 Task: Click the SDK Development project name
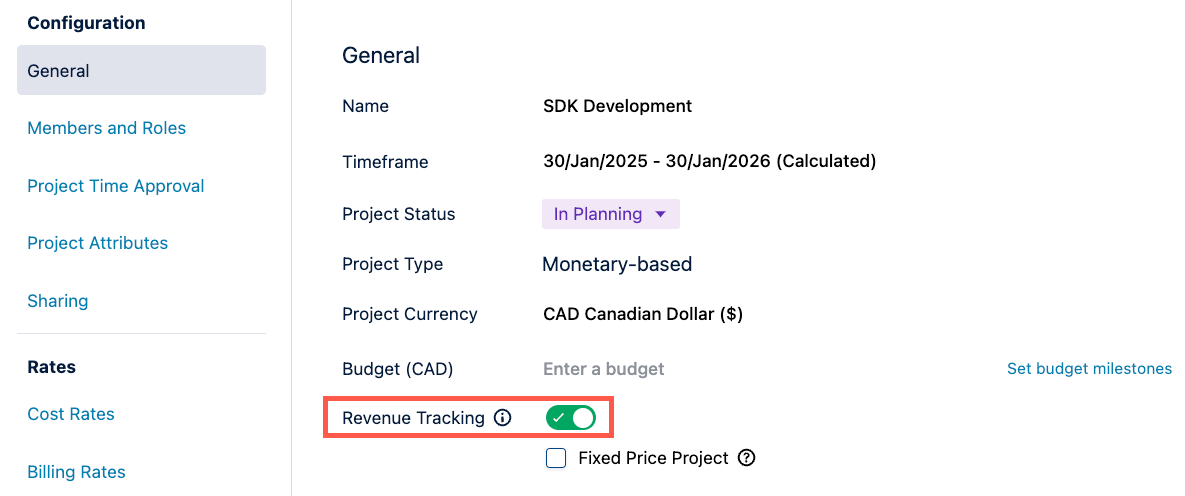617,106
